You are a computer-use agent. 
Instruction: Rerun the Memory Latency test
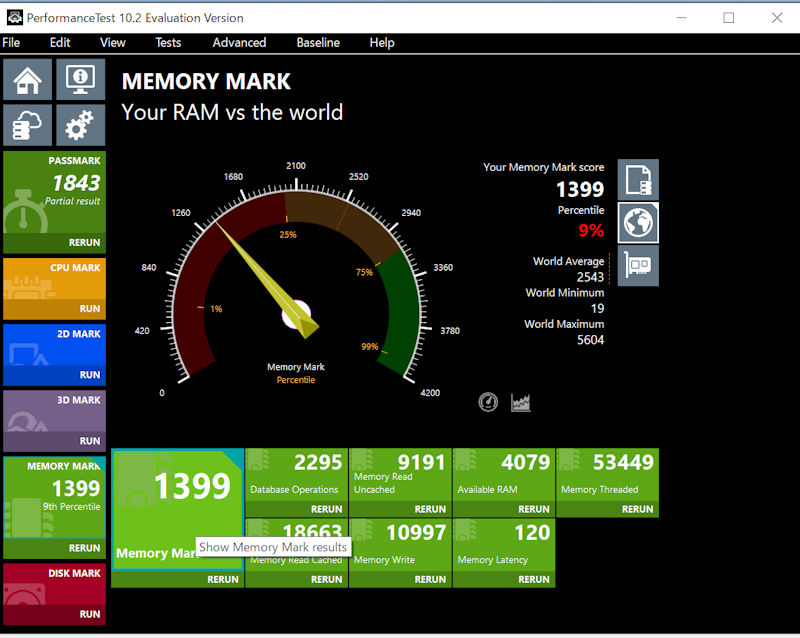click(x=534, y=580)
